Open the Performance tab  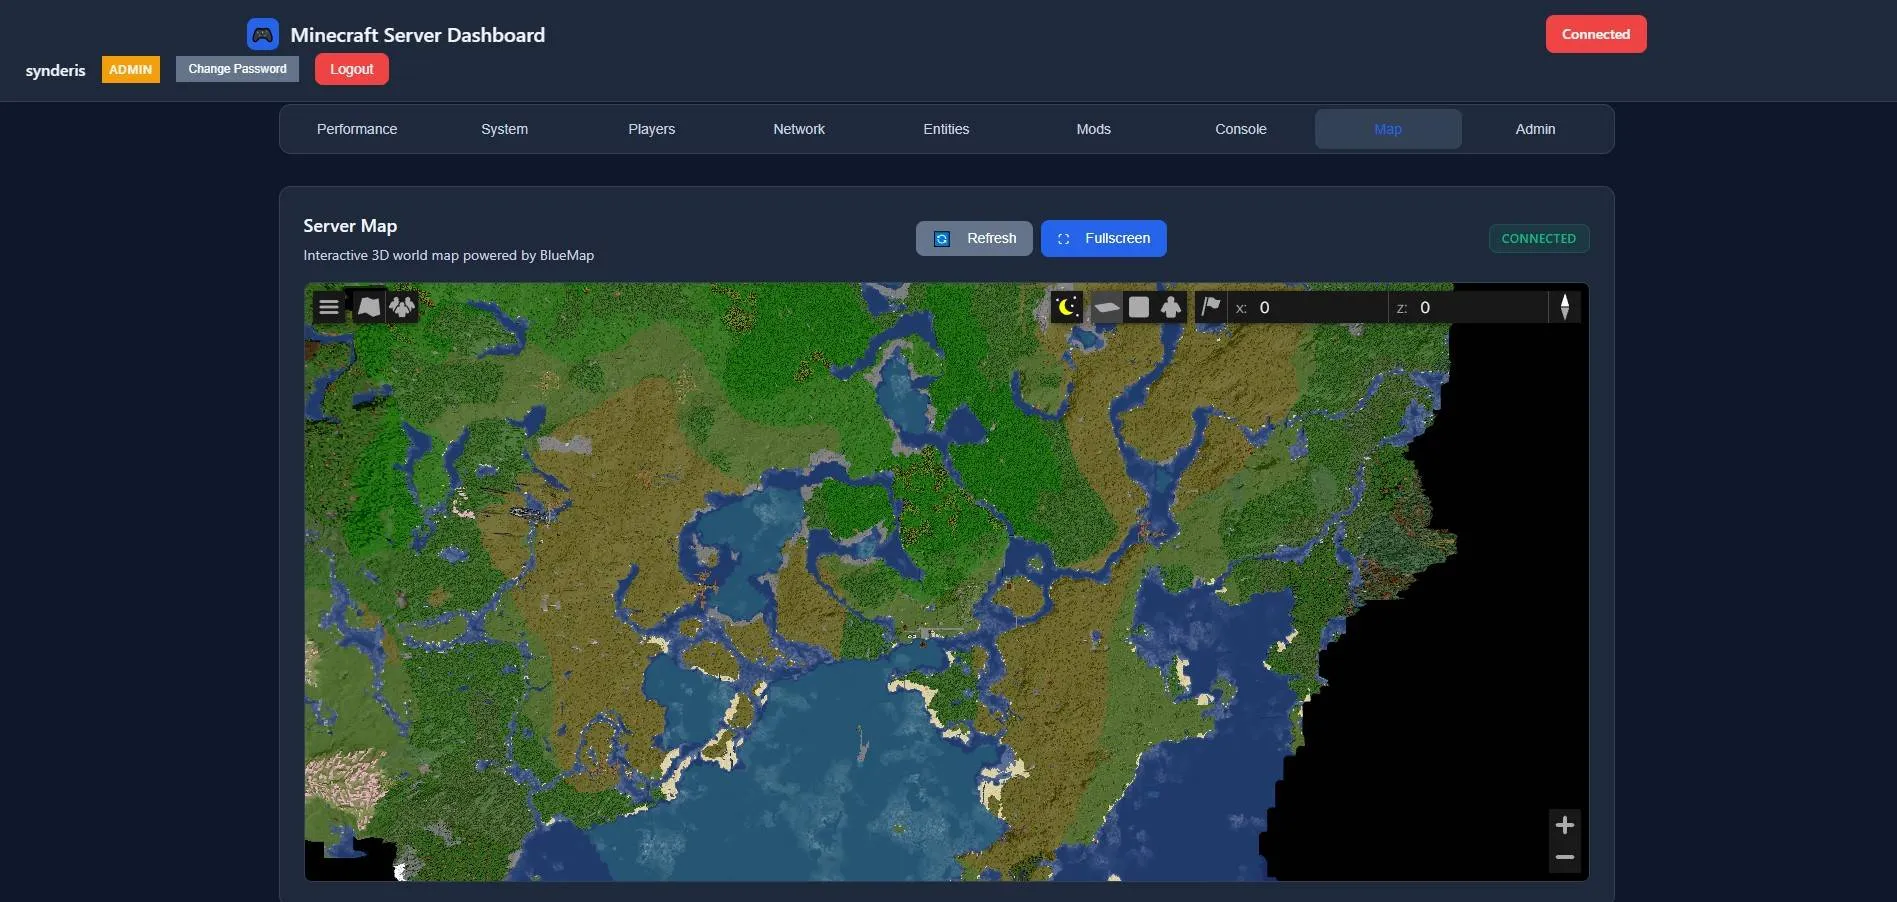[357, 129]
